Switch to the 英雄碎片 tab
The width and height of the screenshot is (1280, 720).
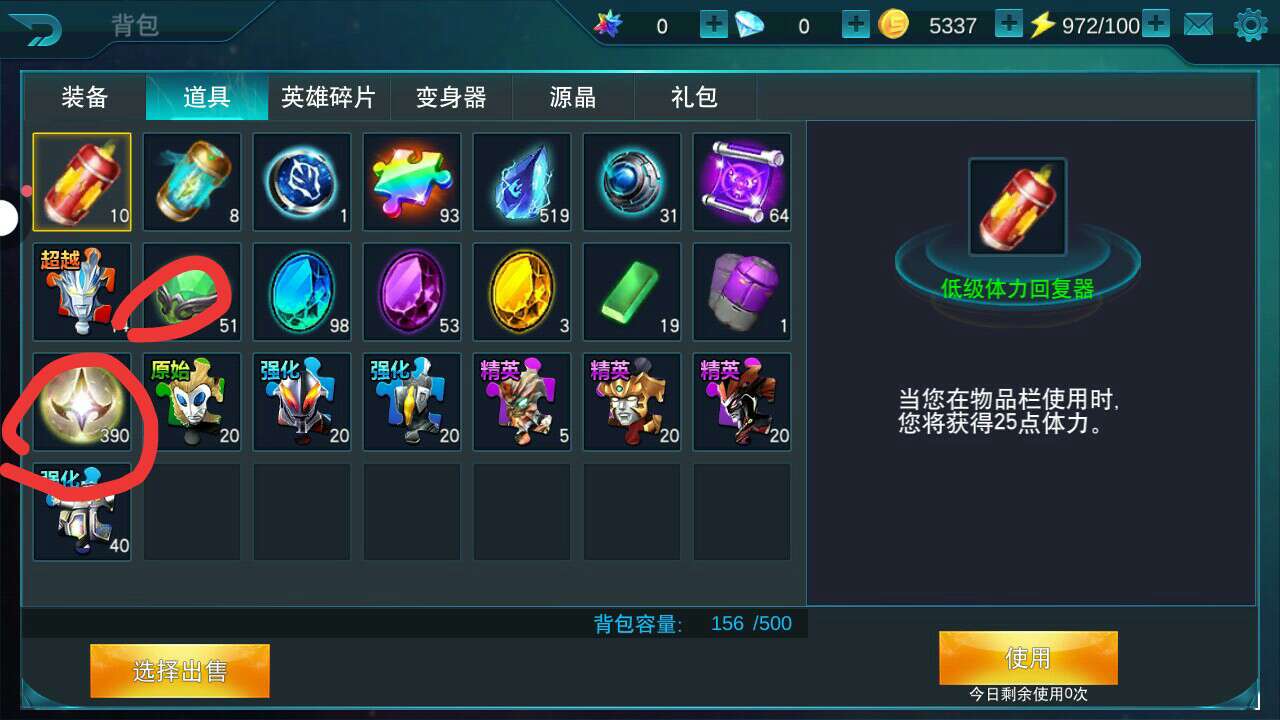click(329, 97)
